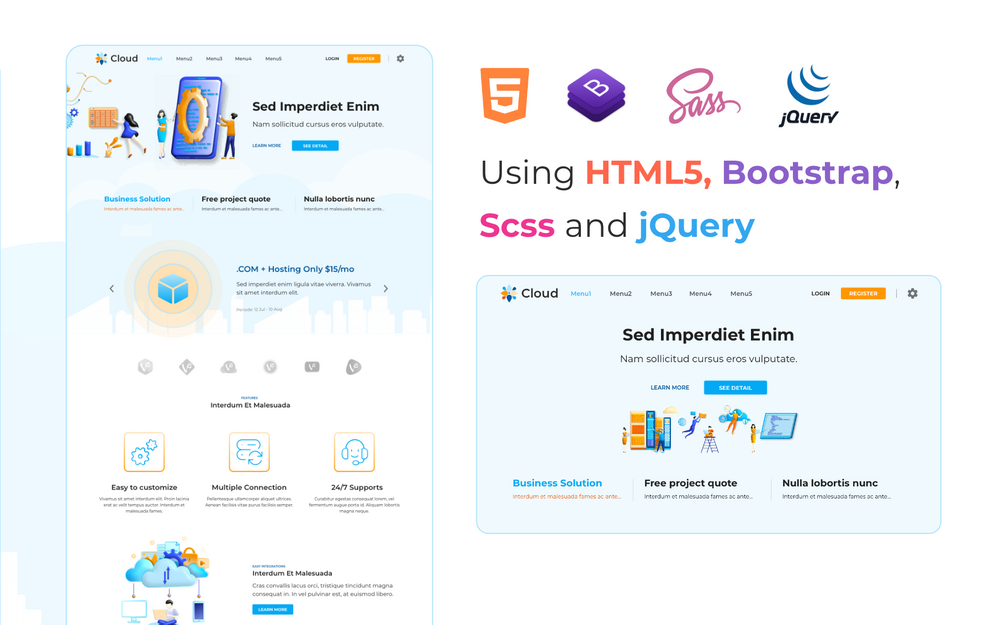
Task: Click the fifth grey partner logo
Action: 312,367
